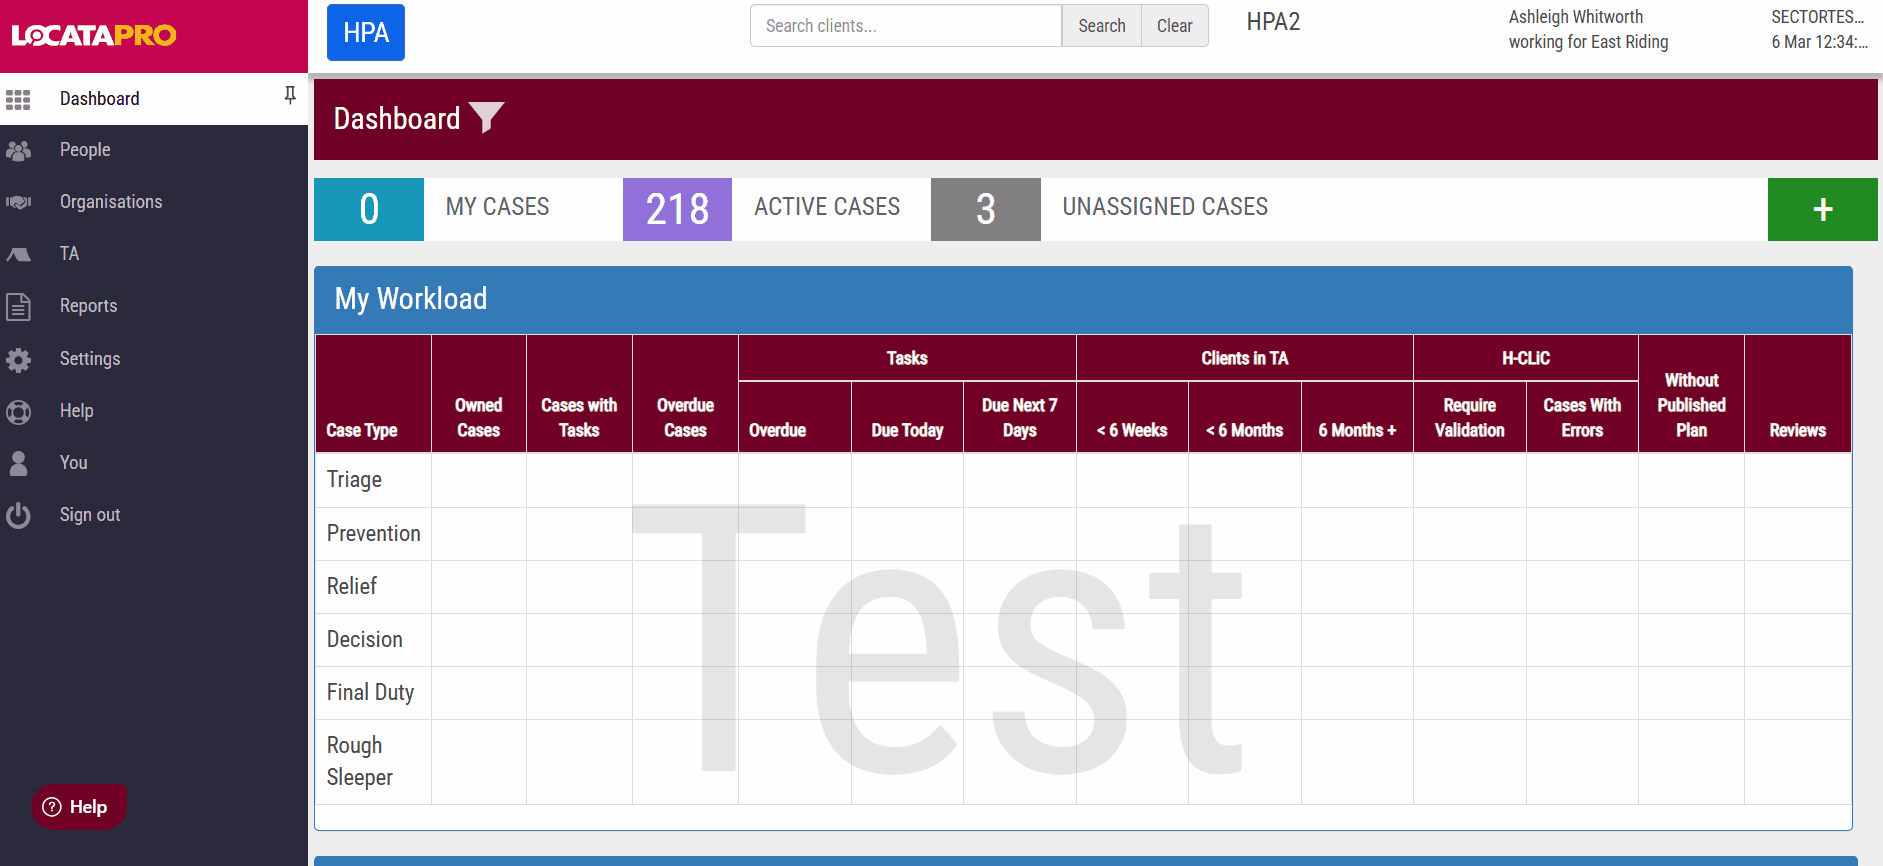This screenshot has width=1883, height=866.
Task: Click the SECTORTES... environment label
Action: pos(1817,17)
